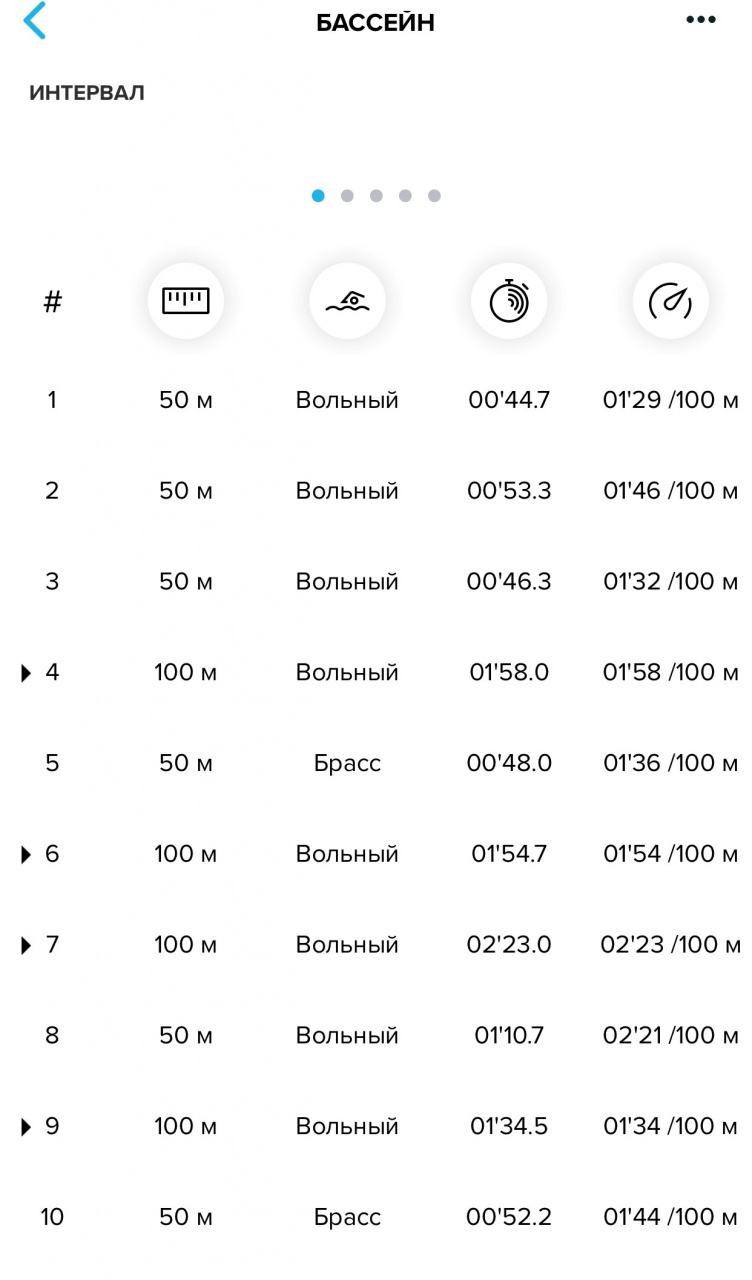This screenshot has width=752, height=1280.
Task: Select the first active page dot
Action: coord(318,196)
